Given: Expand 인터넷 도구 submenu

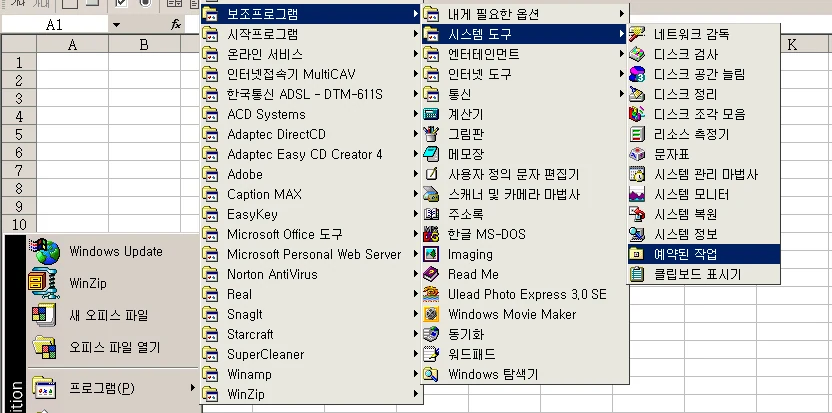Looking at the screenshot, I should pyautogui.click(x=525, y=74).
